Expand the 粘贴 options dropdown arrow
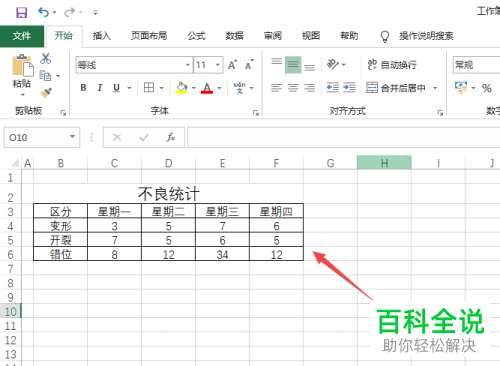 click(x=23, y=95)
